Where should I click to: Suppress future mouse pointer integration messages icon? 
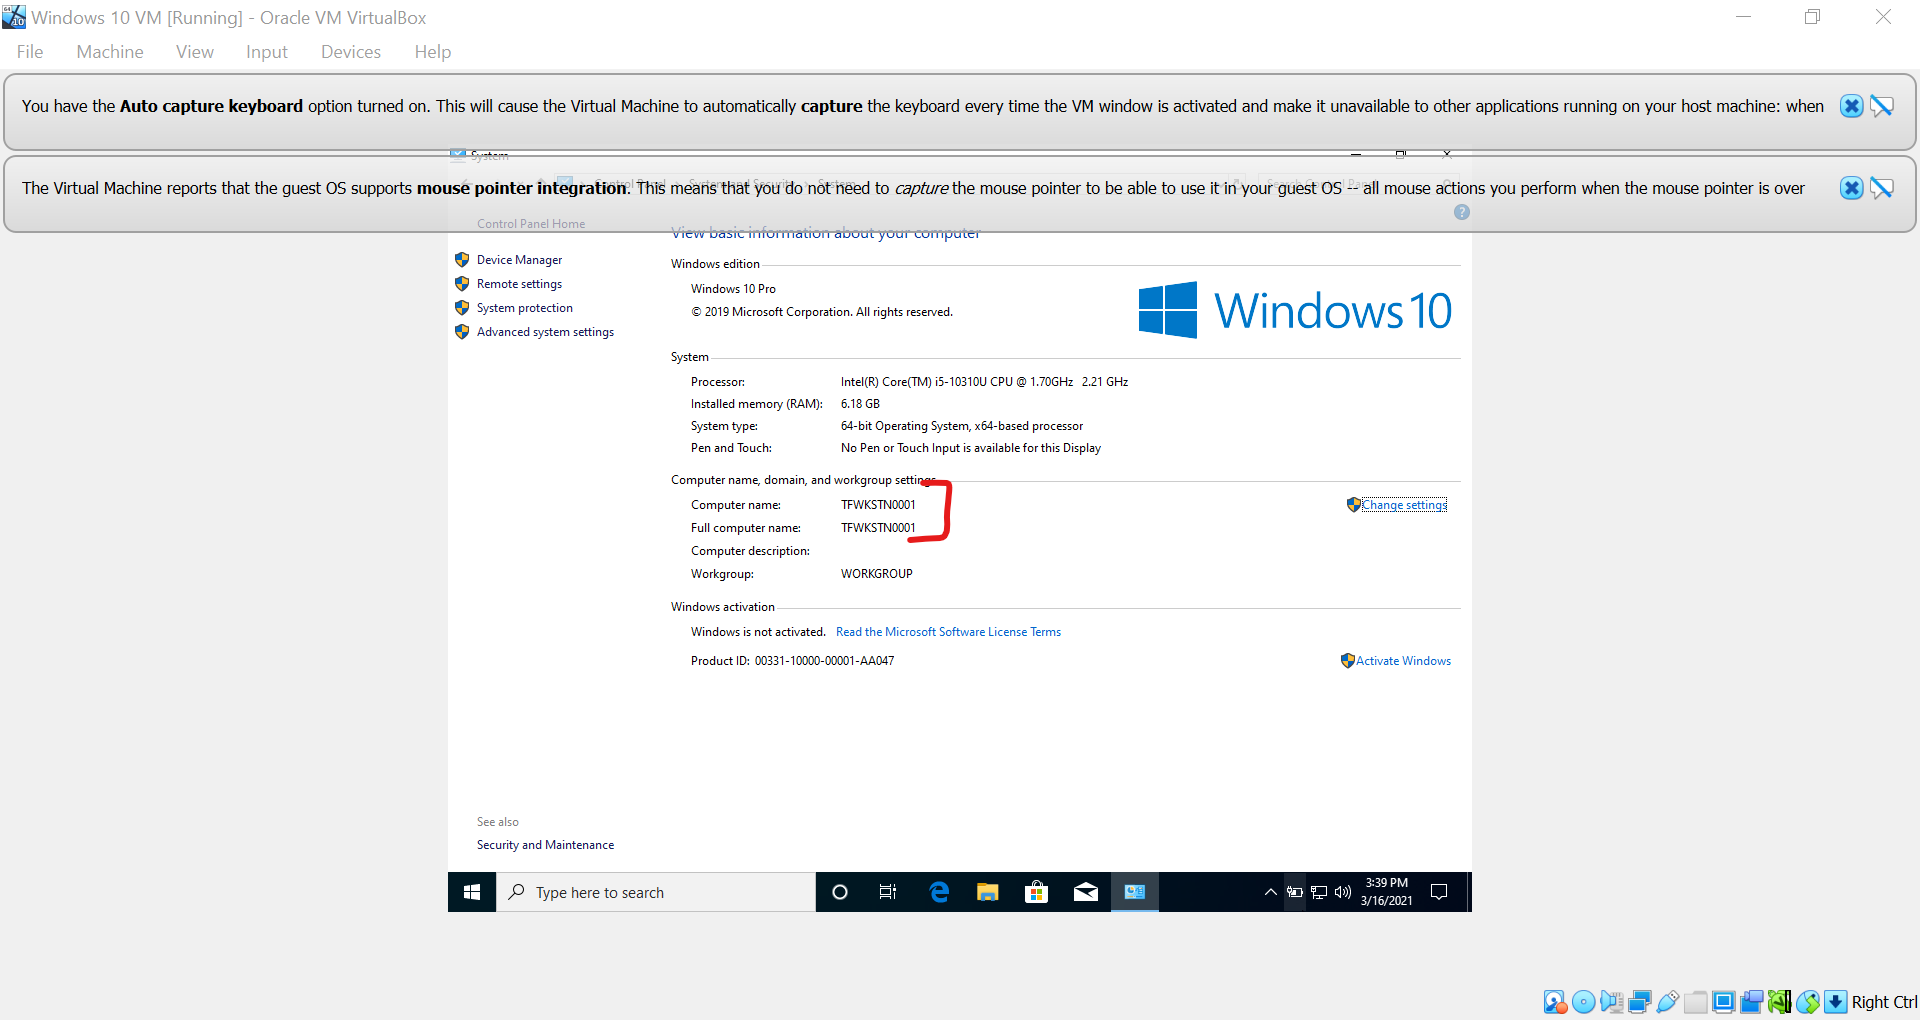1882,188
